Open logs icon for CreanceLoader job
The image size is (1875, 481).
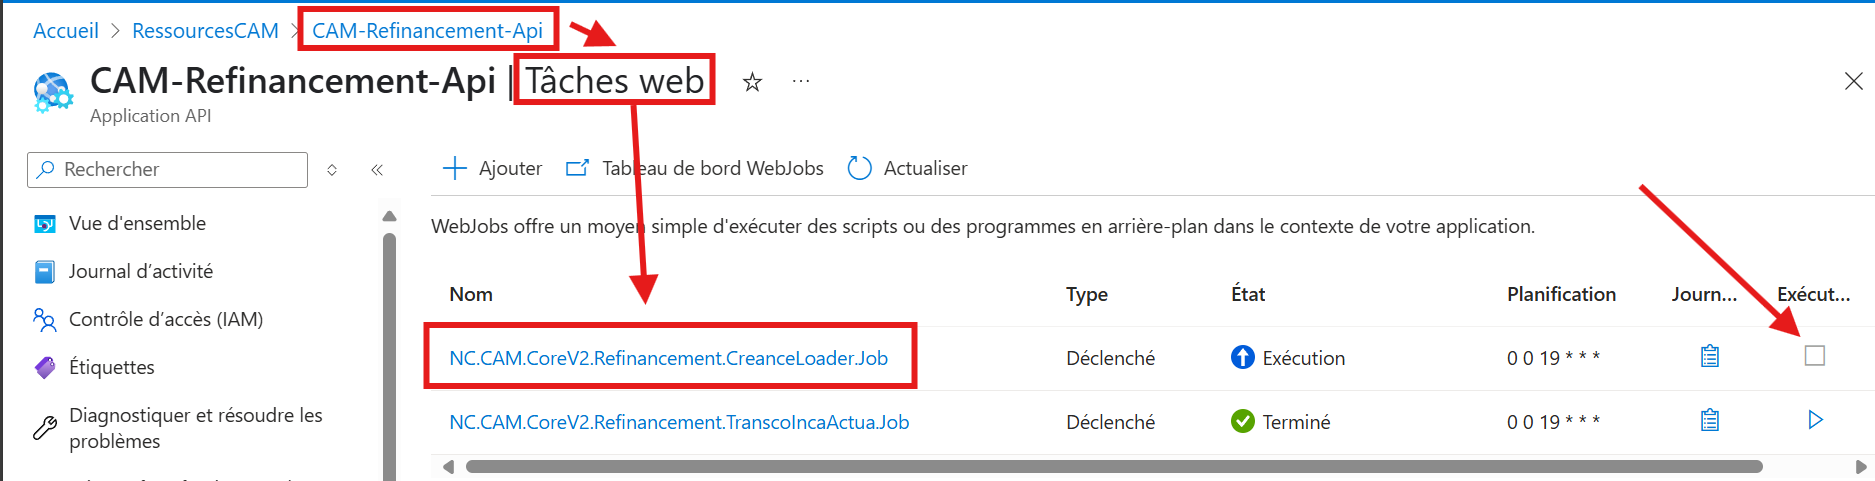click(x=1709, y=356)
